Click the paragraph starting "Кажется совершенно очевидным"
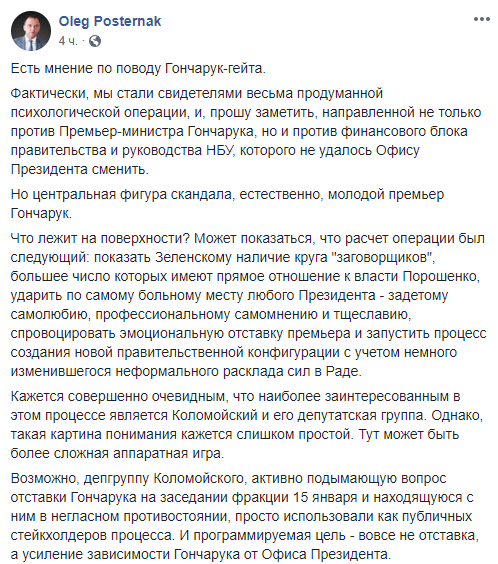Image resolution: width=498 pixels, height=564 pixels. click(247, 424)
